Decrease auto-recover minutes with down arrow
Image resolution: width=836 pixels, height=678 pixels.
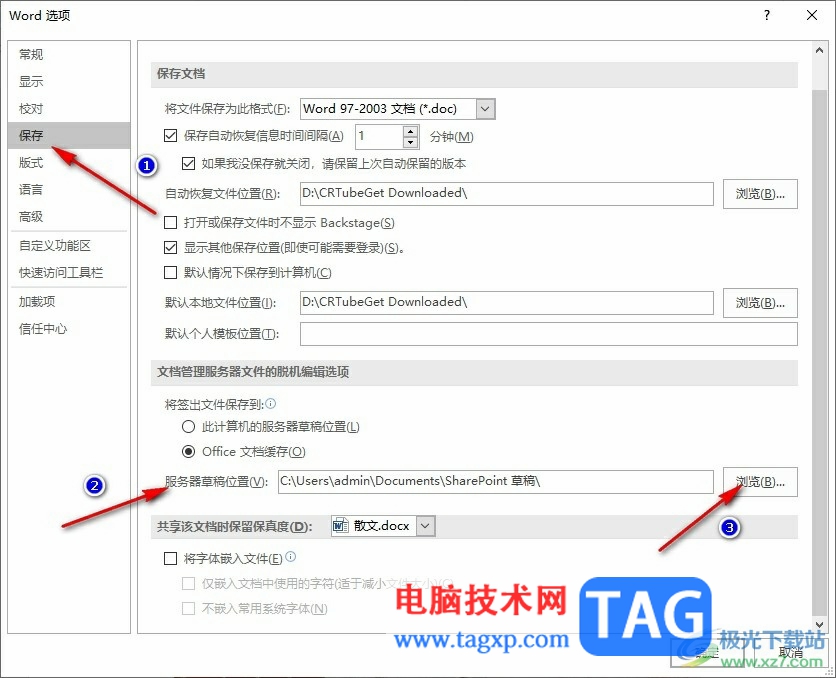(411, 142)
